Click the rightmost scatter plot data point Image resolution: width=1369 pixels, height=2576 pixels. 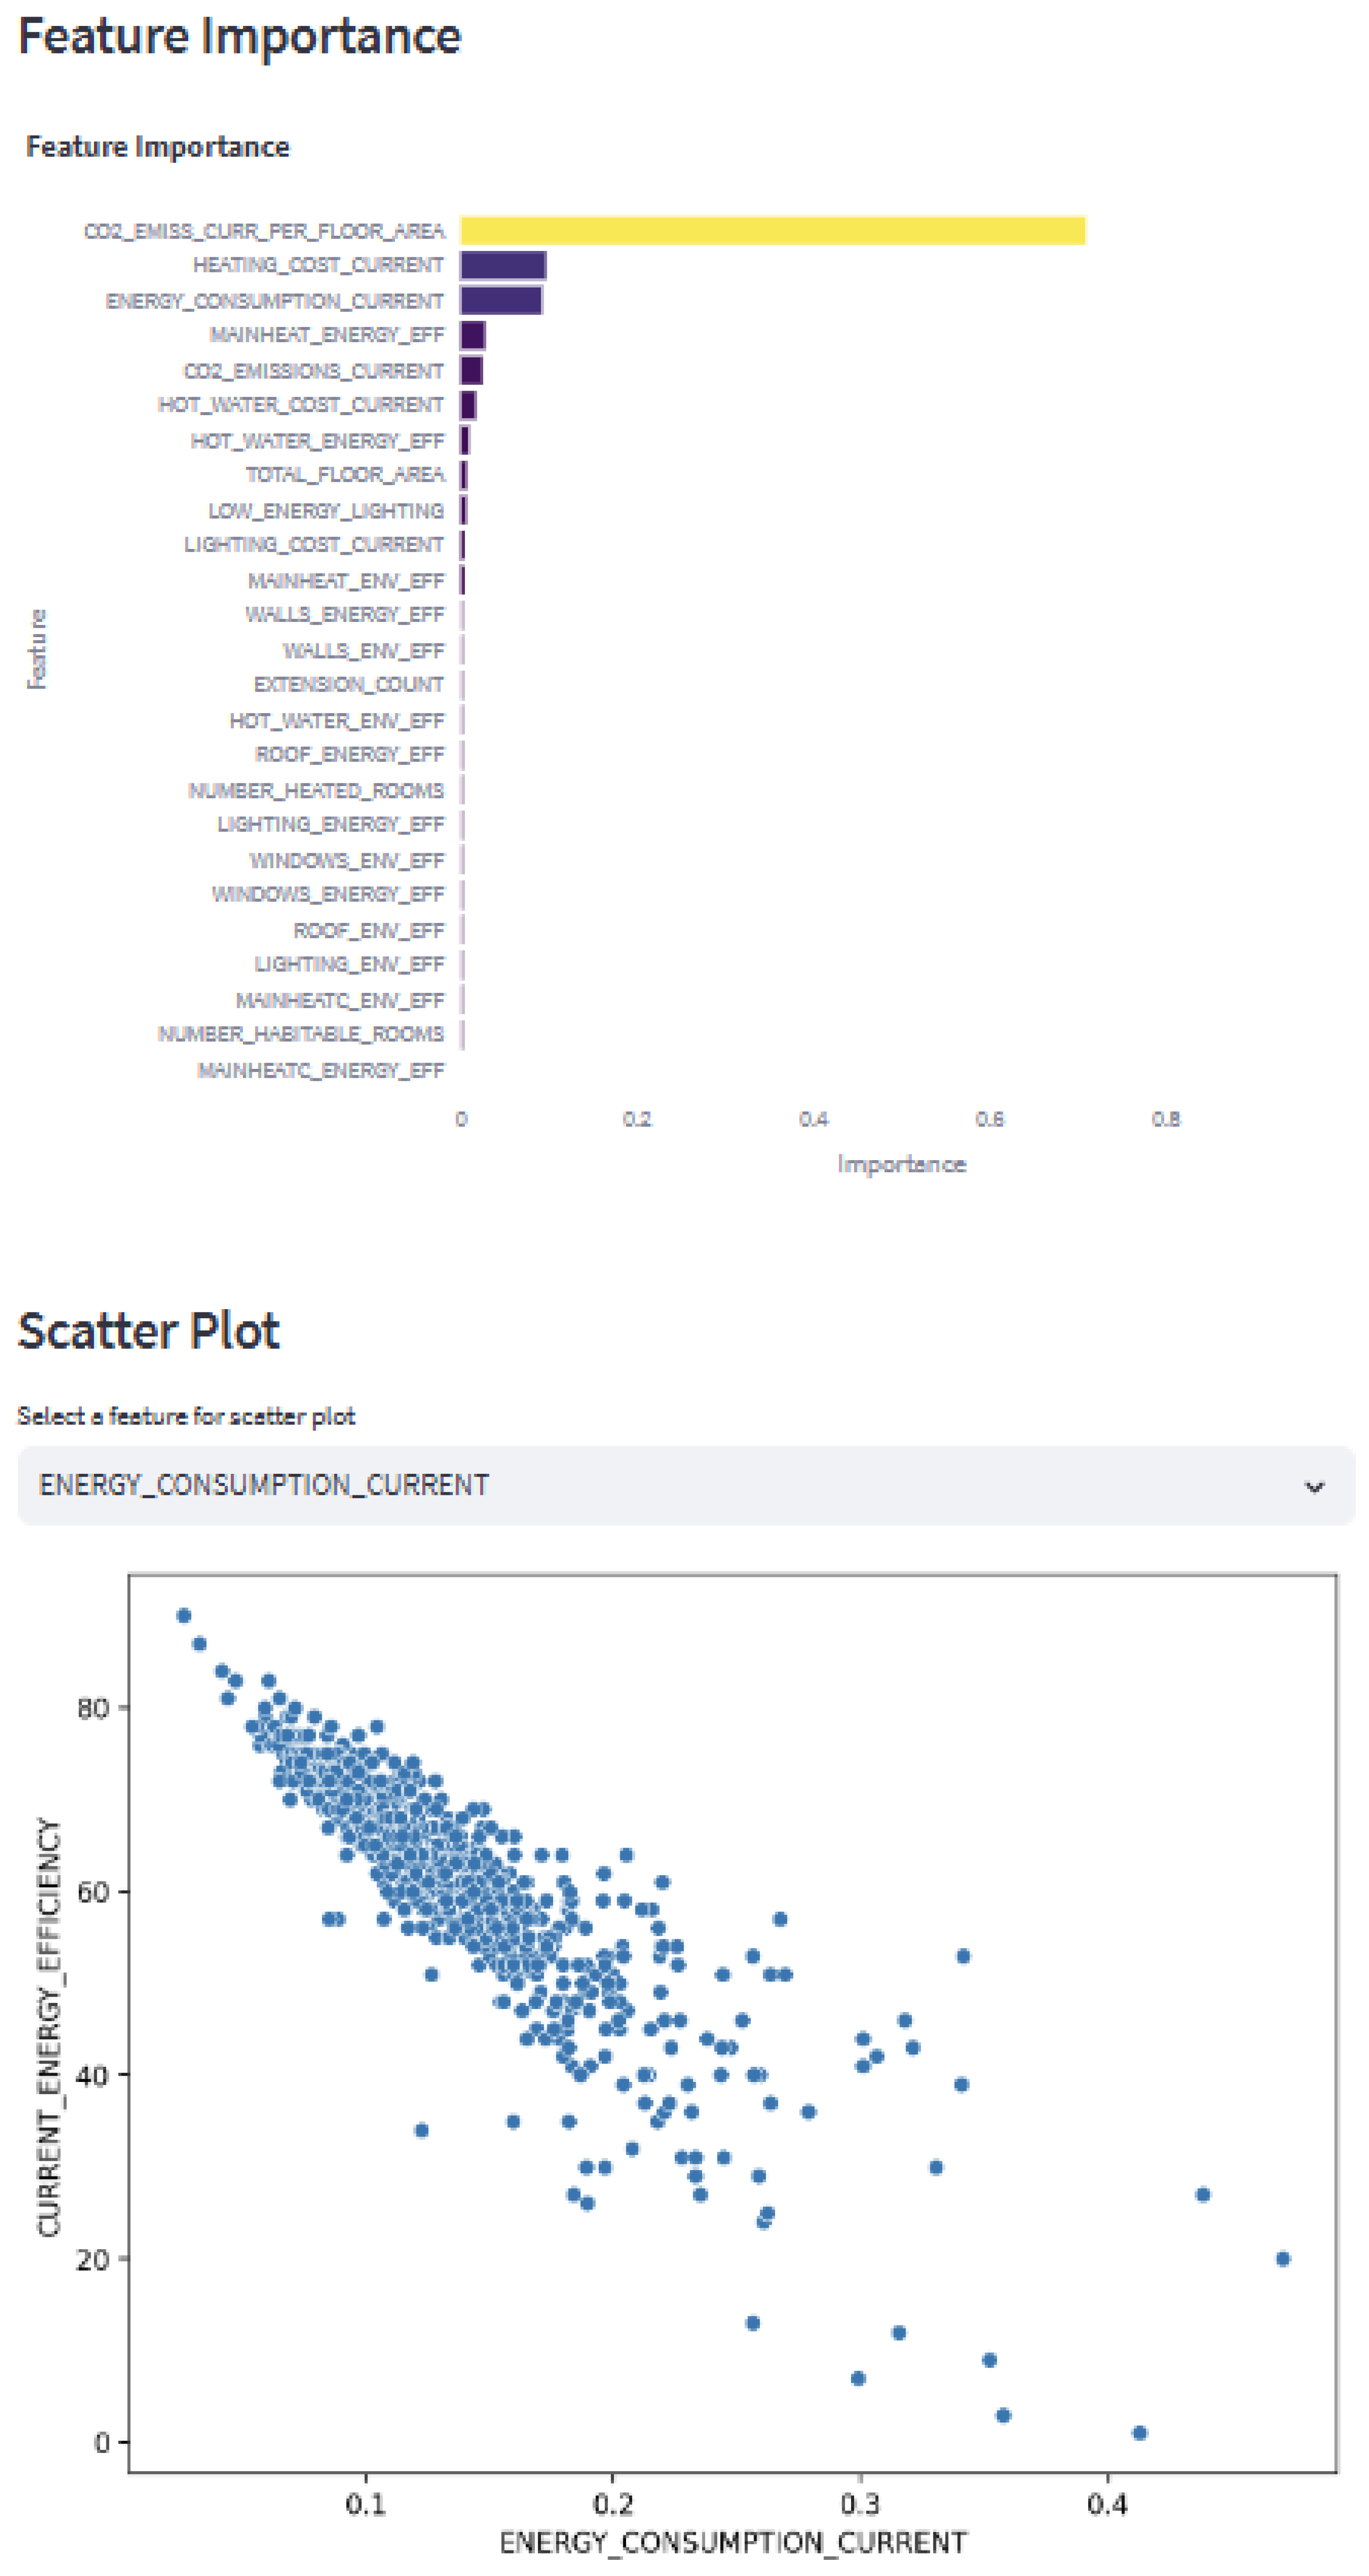tap(1283, 2258)
